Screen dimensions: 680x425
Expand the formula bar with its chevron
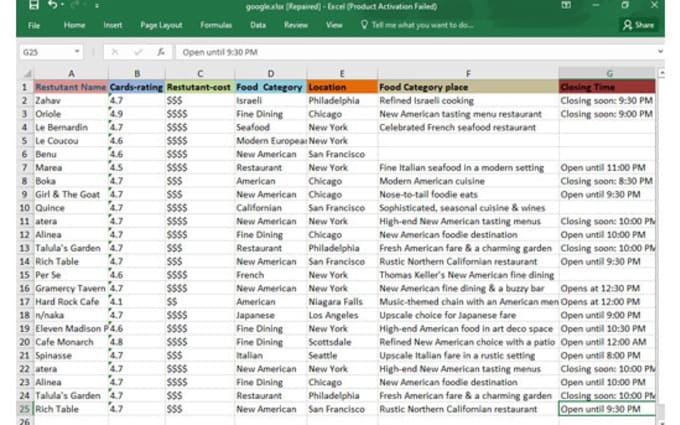click(x=660, y=52)
